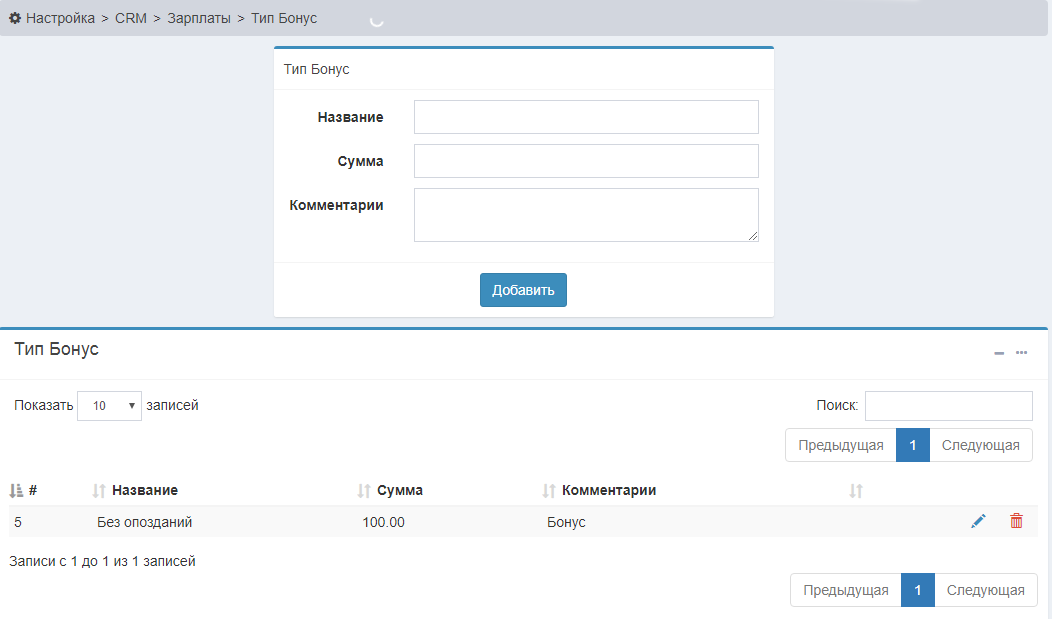
Task: Click the Название input field
Action: pos(586,117)
